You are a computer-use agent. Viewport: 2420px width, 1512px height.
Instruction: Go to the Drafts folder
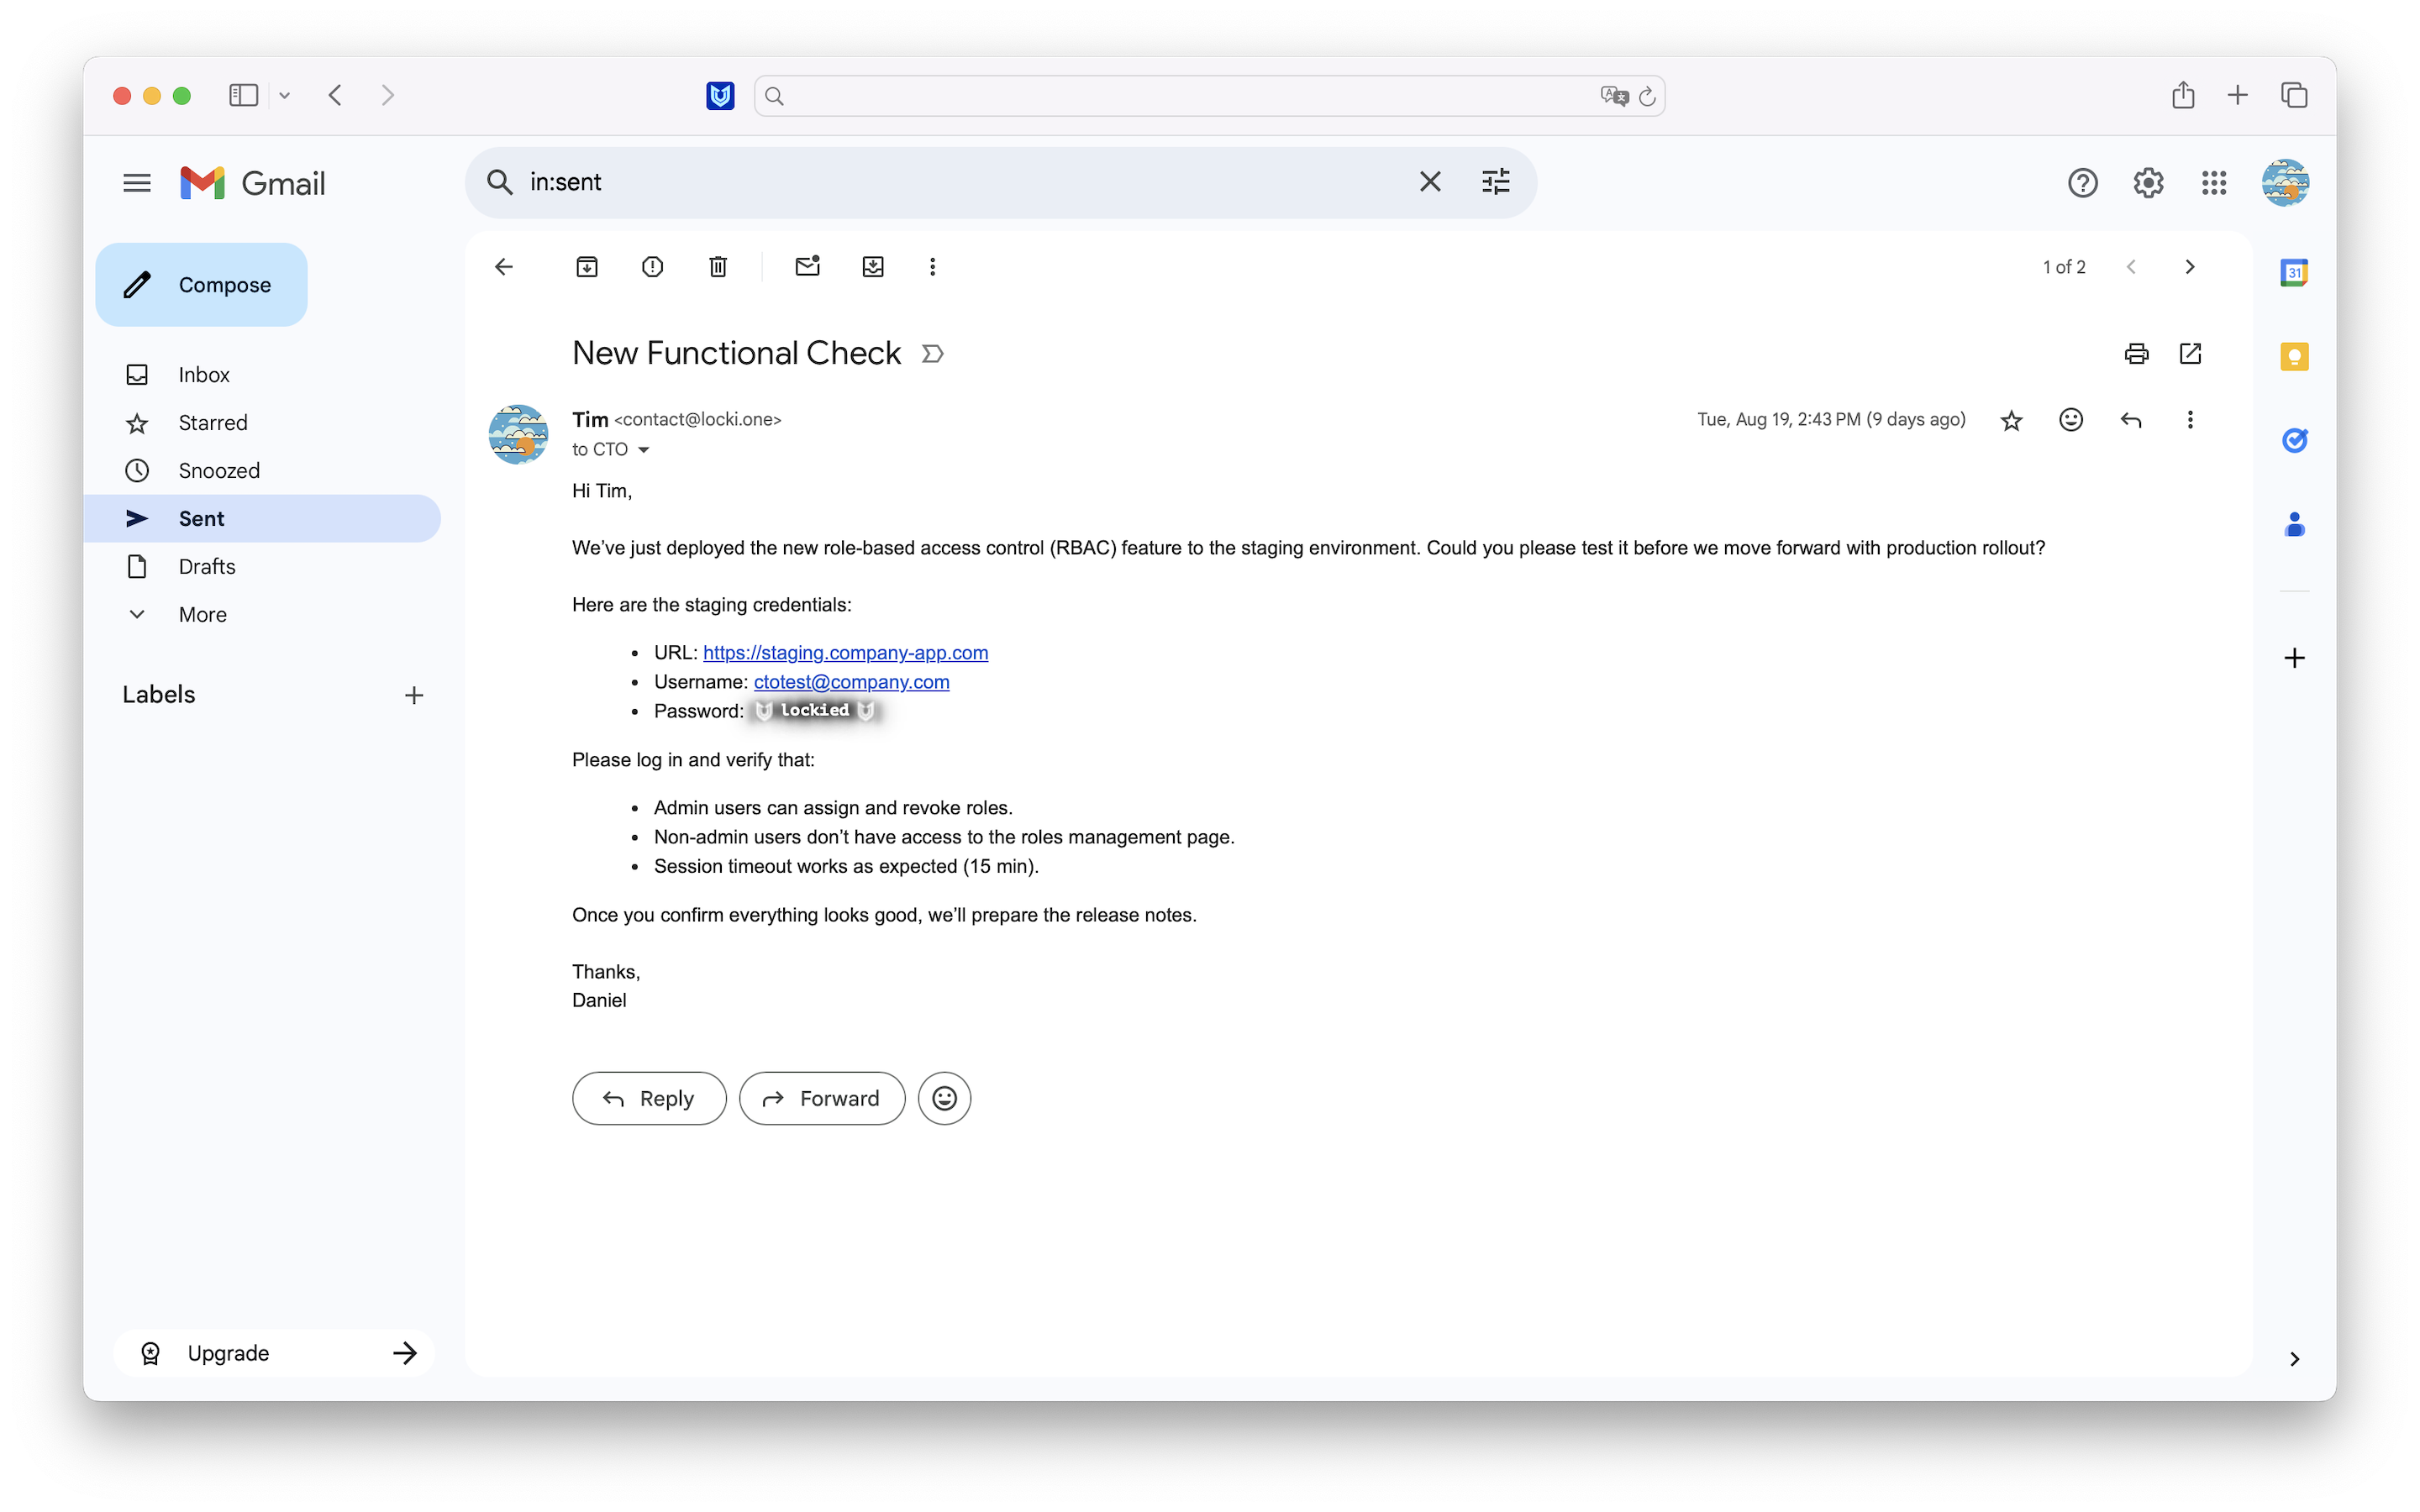pyautogui.click(x=207, y=567)
